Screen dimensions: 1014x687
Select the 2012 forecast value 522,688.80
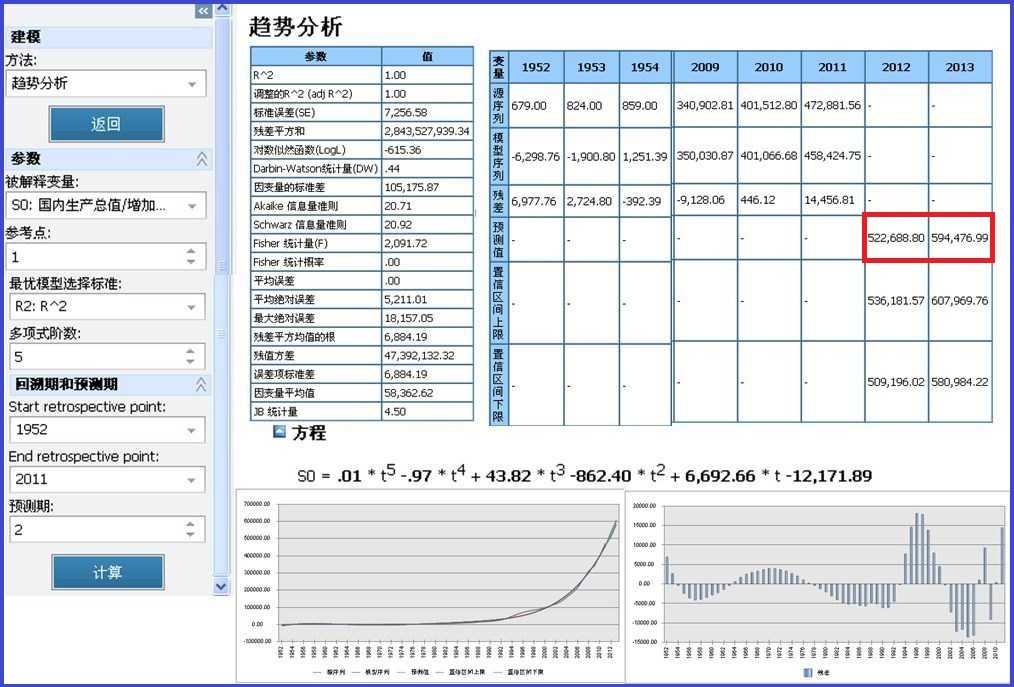point(896,238)
